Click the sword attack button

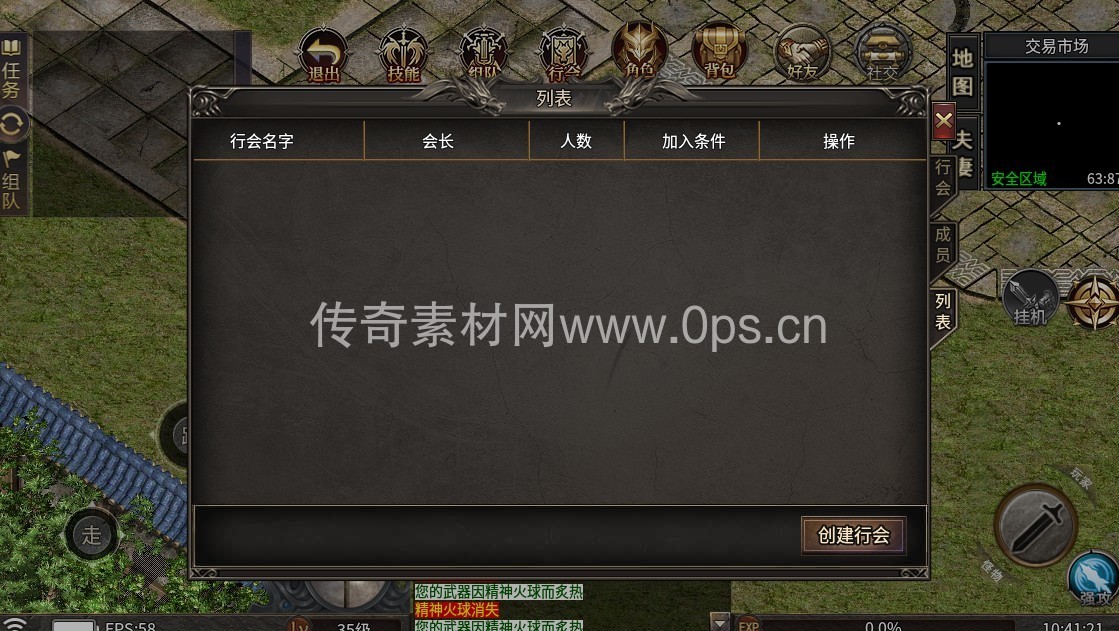click(1036, 525)
